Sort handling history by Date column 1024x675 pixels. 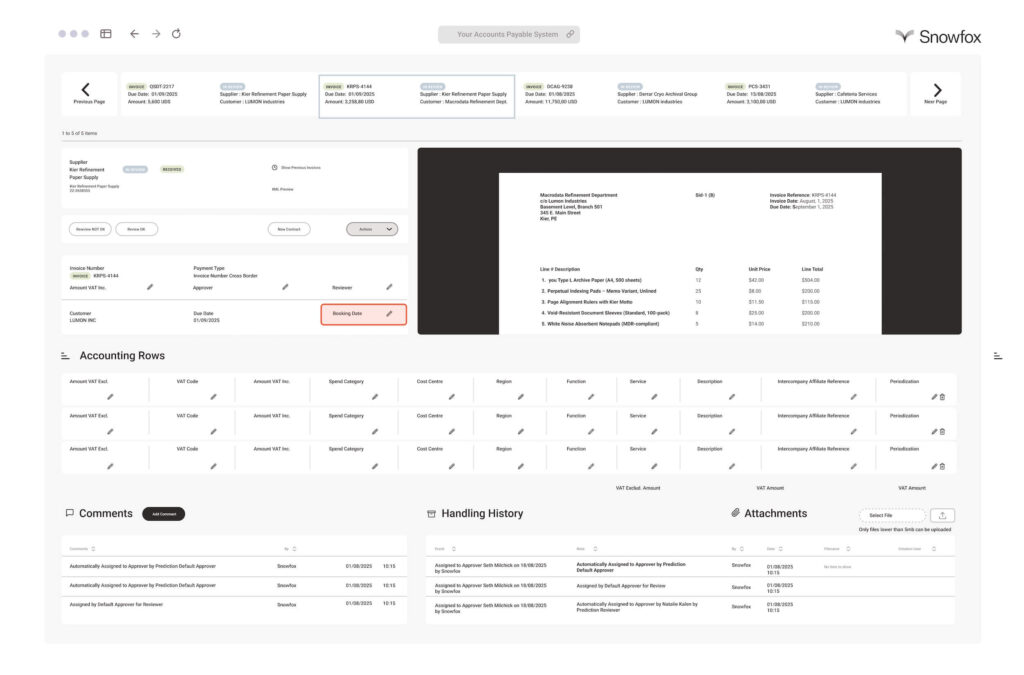pyautogui.click(x=781, y=549)
